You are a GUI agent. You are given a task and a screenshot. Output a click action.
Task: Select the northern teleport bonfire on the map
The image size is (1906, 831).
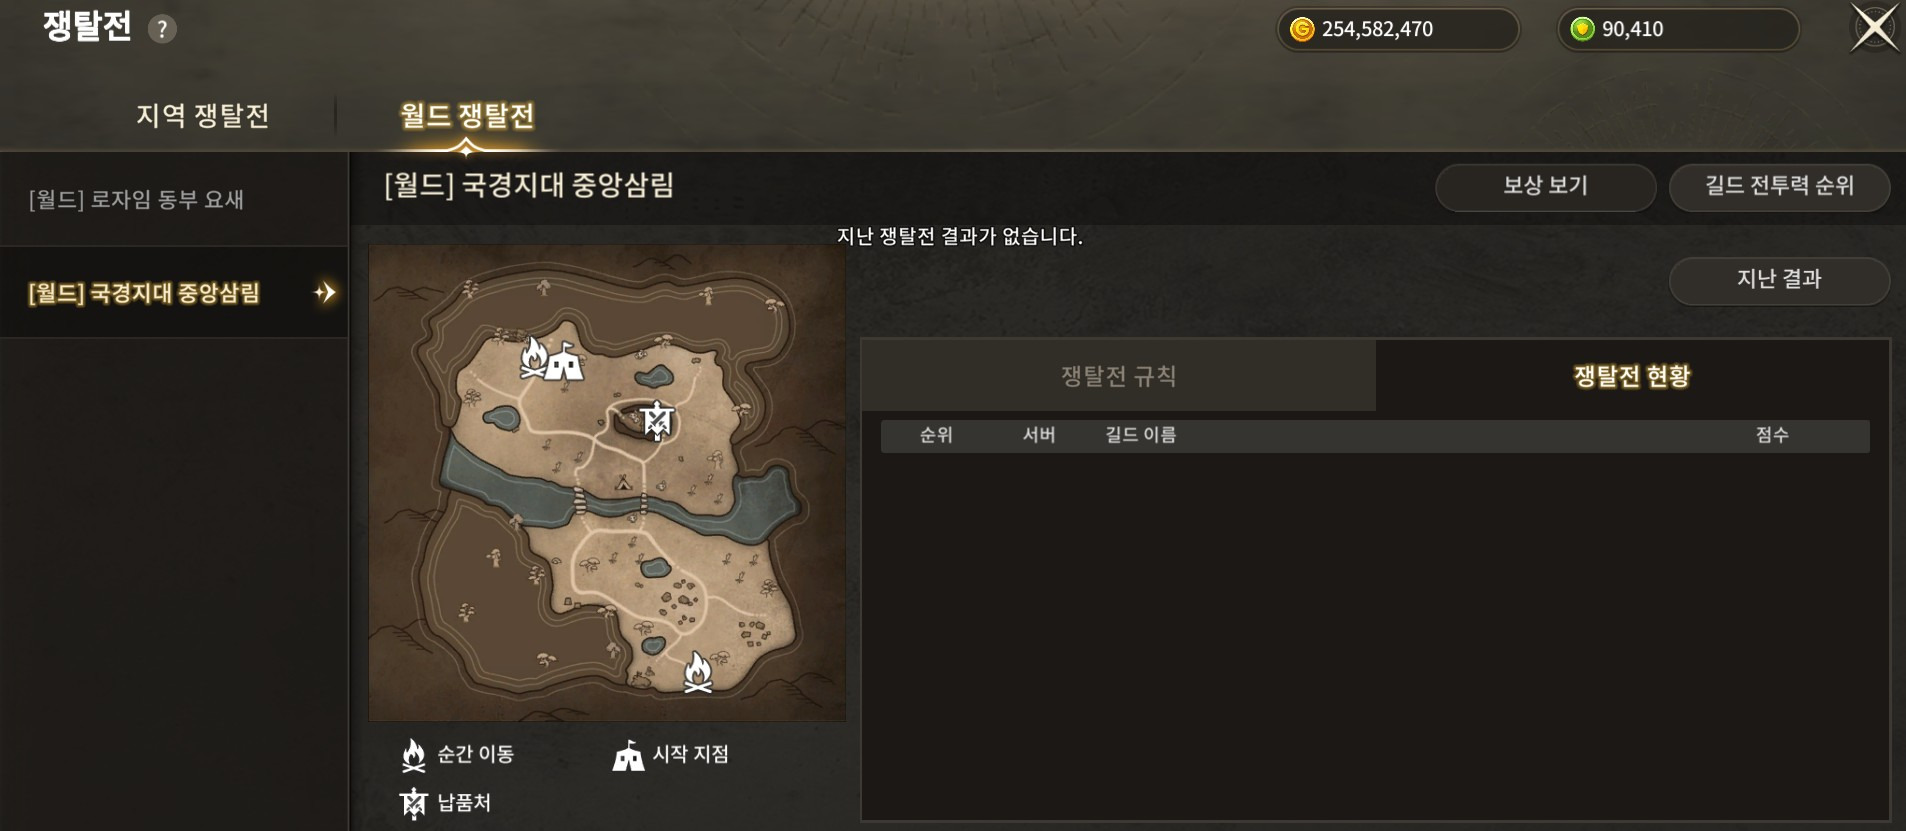[x=534, y=357]
